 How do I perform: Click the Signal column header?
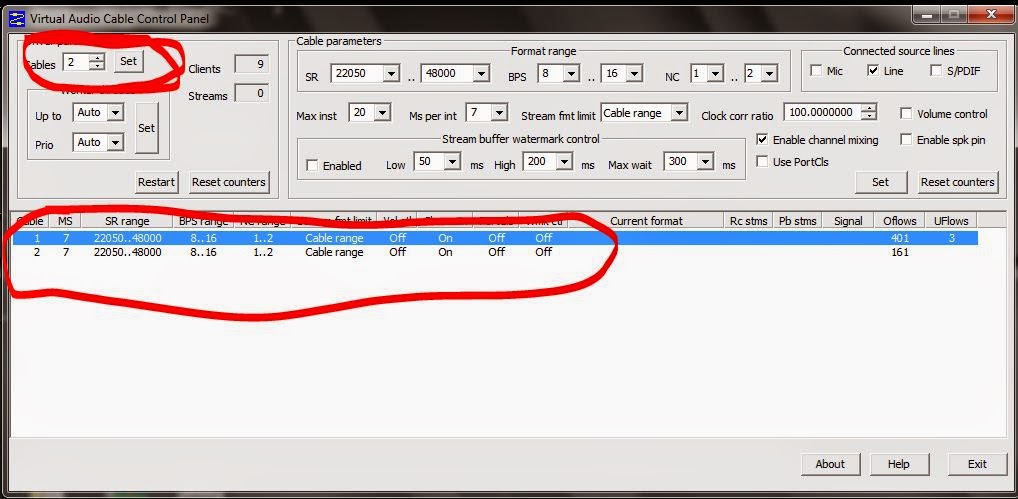point(848,221)
